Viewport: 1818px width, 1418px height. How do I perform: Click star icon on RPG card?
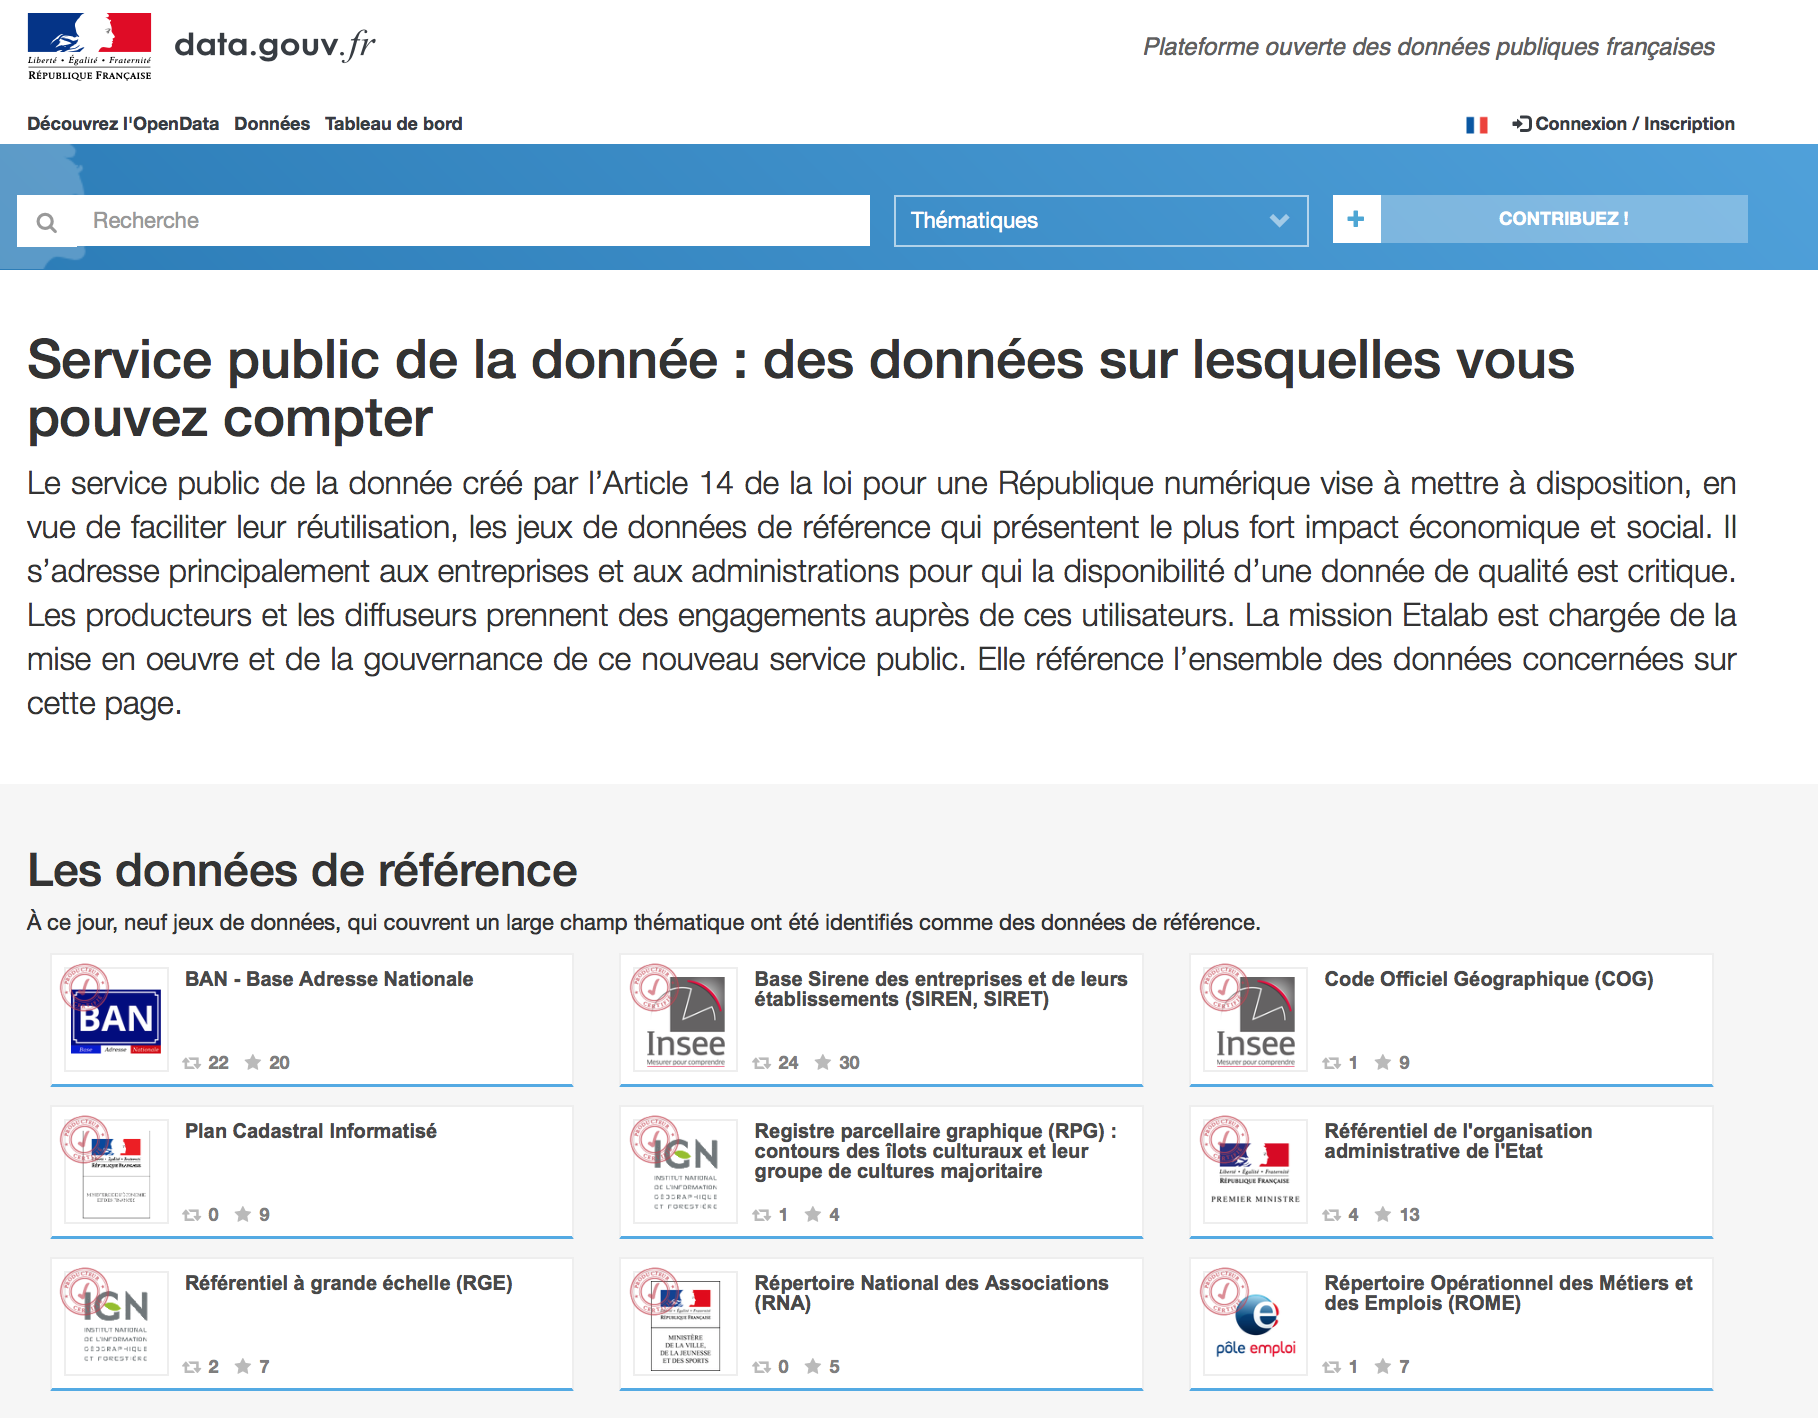pyautogui.click(x=813, y=1214)
